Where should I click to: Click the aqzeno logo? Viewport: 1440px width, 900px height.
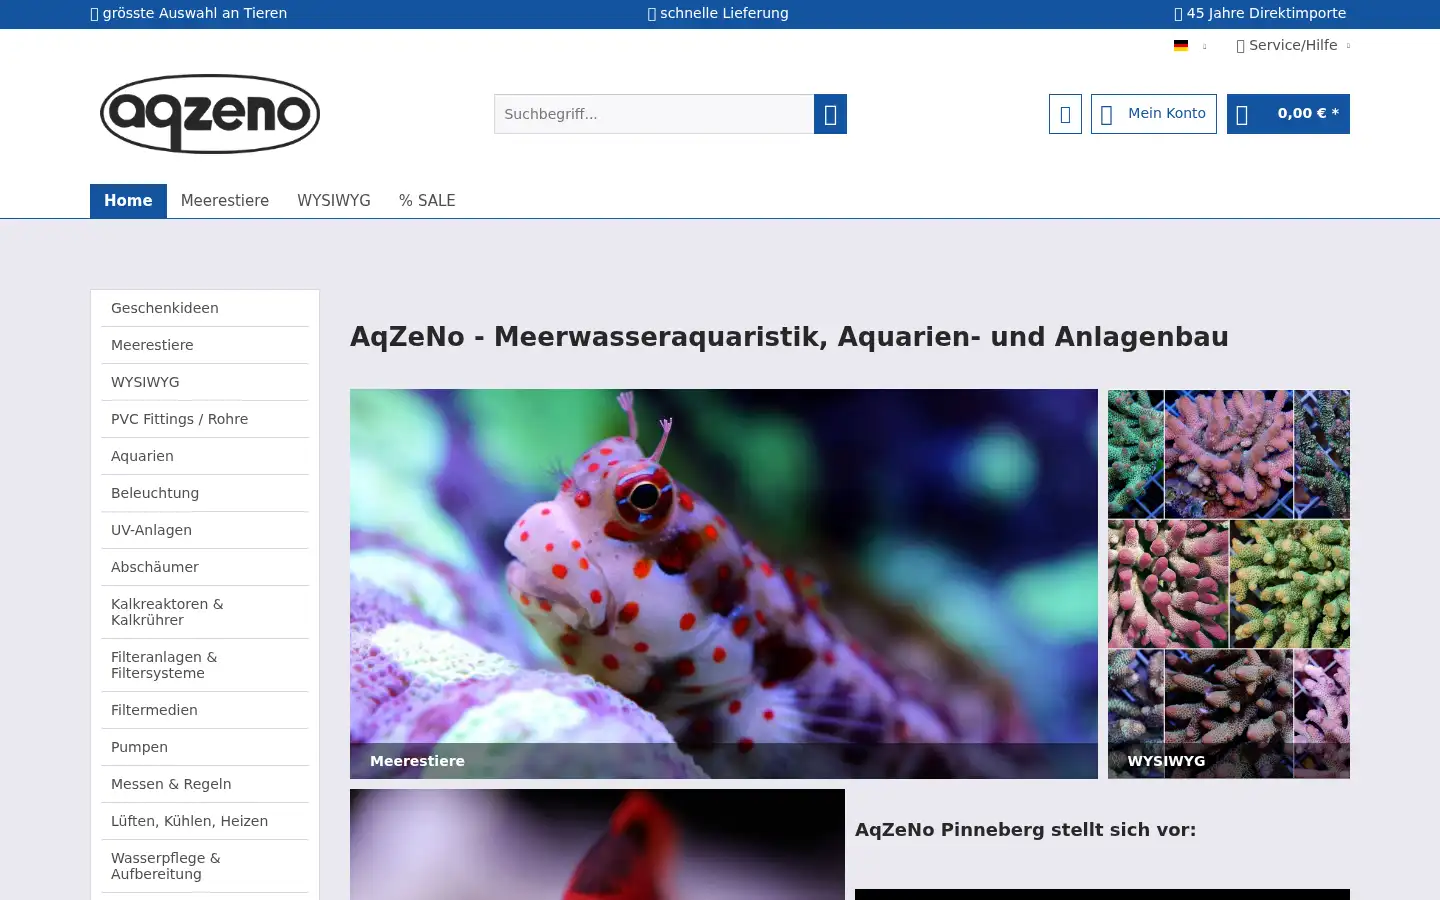tap(210, 114)
